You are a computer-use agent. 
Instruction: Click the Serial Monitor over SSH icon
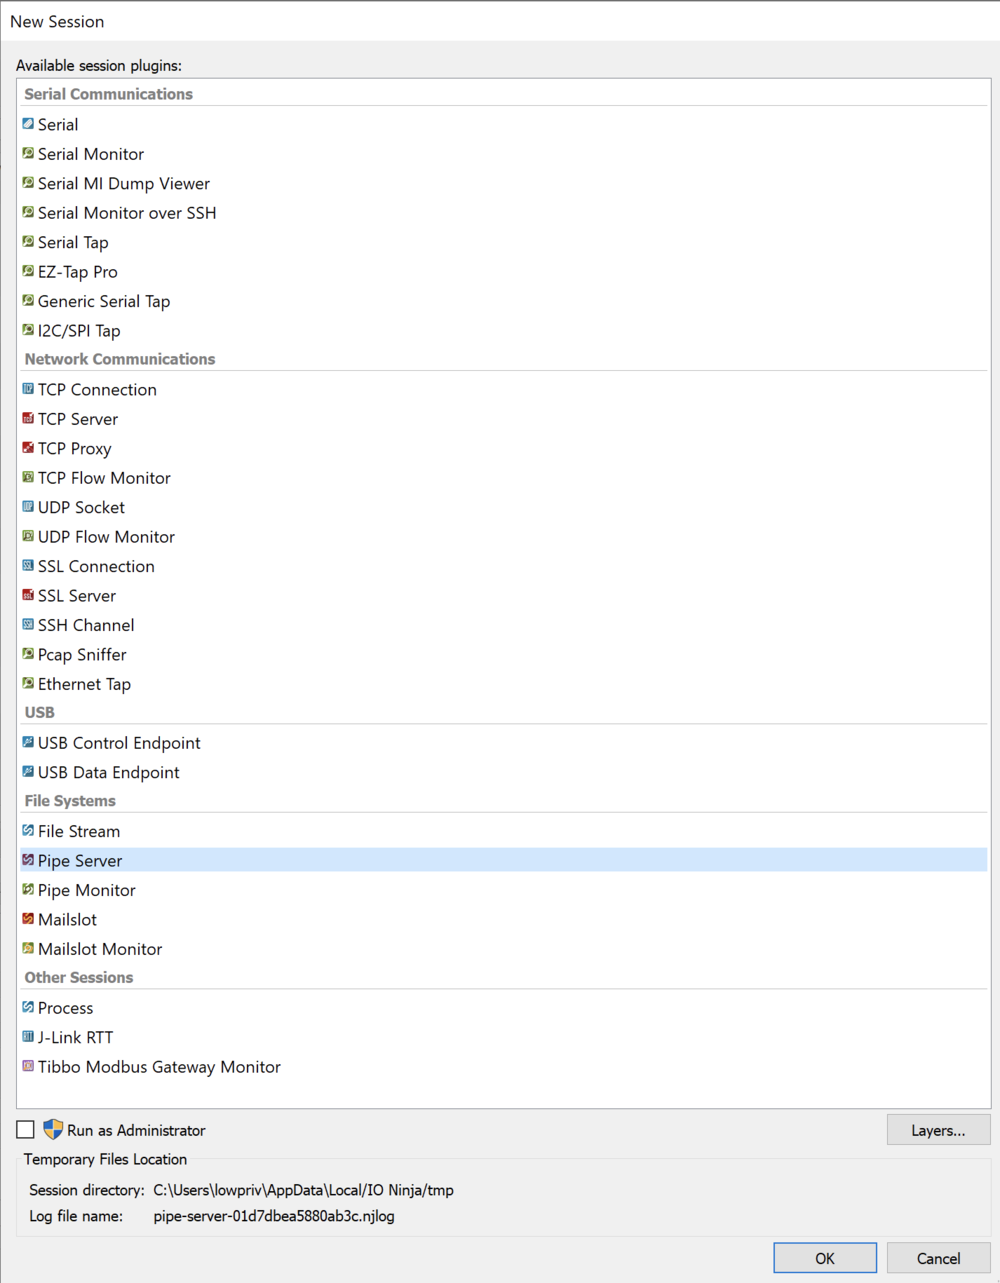[28, 212]
